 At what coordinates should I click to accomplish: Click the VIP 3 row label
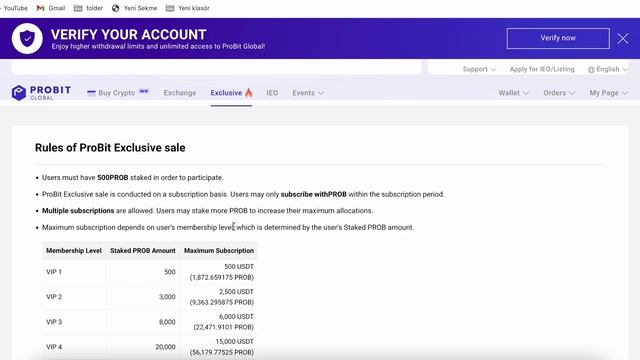(x=54, y=322)
